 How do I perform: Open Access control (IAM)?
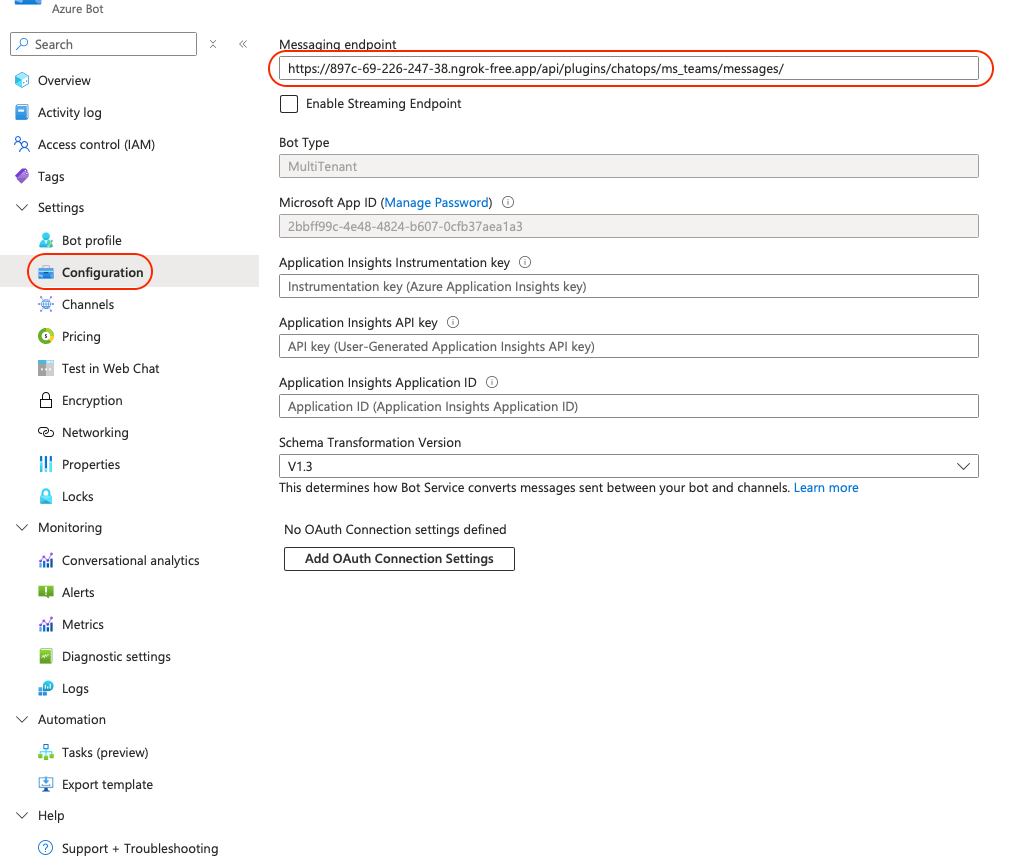[x=96, y=145]
